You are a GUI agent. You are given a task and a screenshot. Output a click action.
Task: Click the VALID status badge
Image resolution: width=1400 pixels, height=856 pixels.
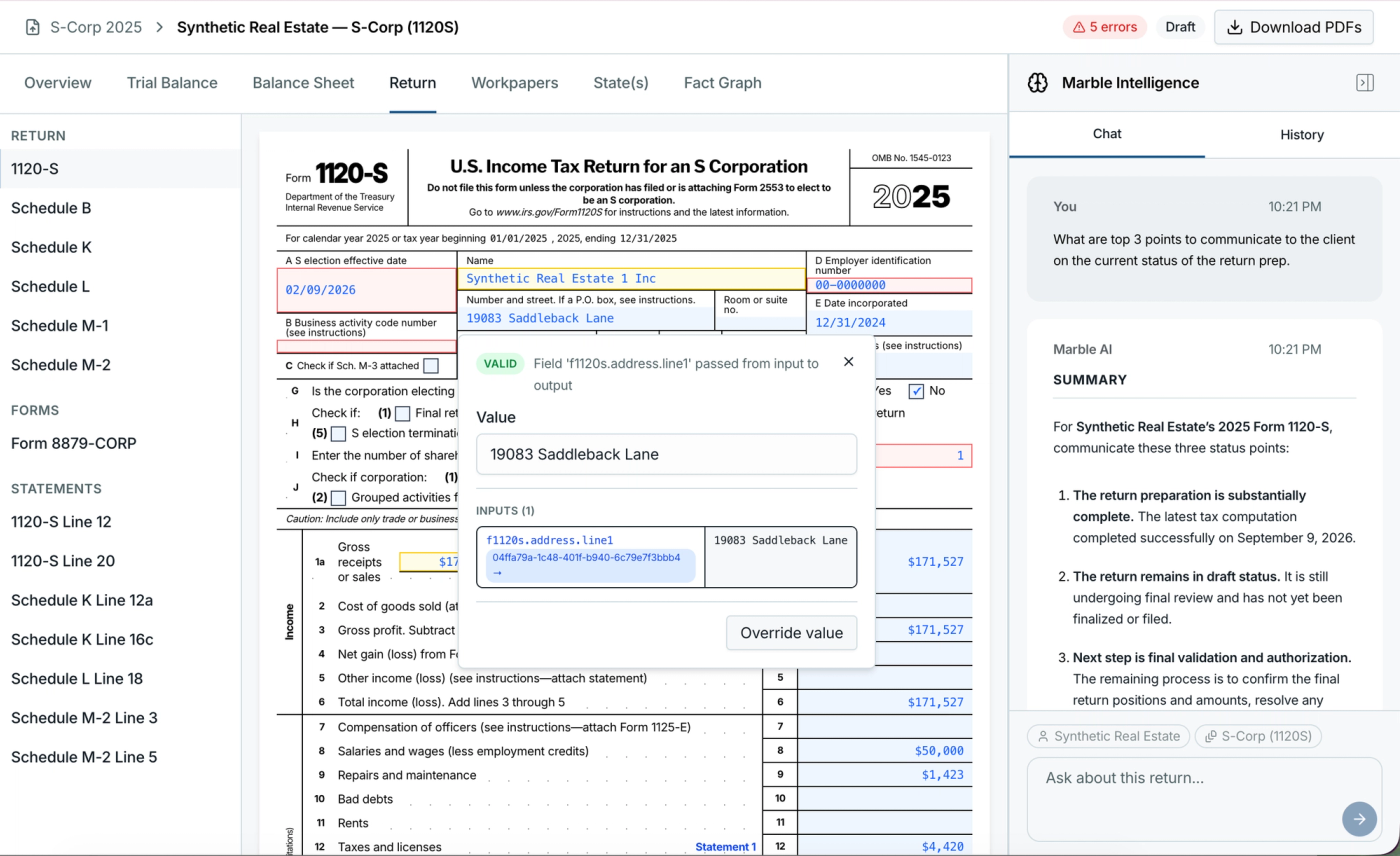coord(500,364)
